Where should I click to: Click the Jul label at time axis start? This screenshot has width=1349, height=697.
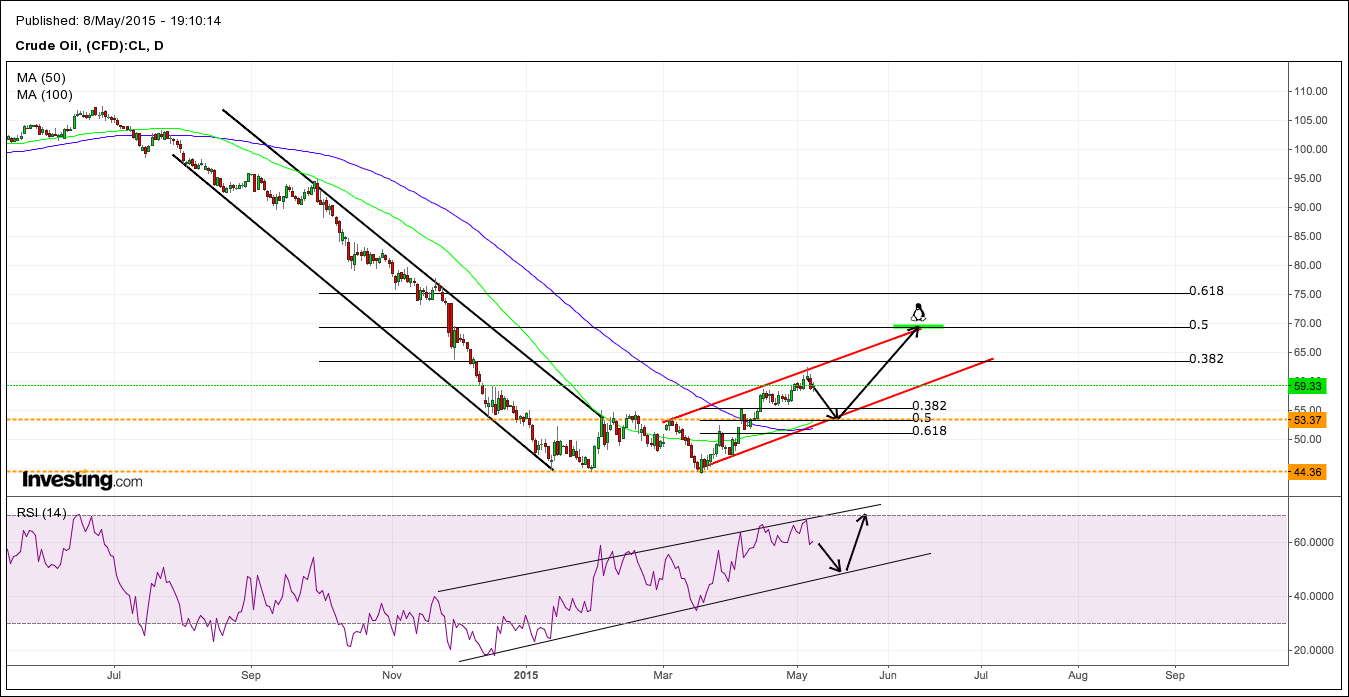tap(113, 676)
